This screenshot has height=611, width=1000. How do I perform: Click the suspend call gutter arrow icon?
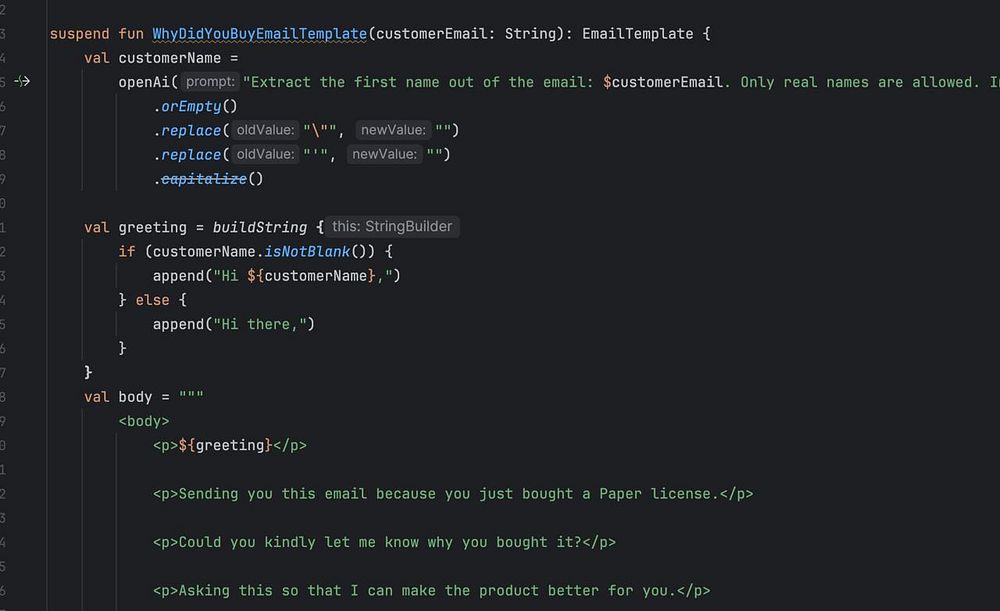(x=22, y=82)
